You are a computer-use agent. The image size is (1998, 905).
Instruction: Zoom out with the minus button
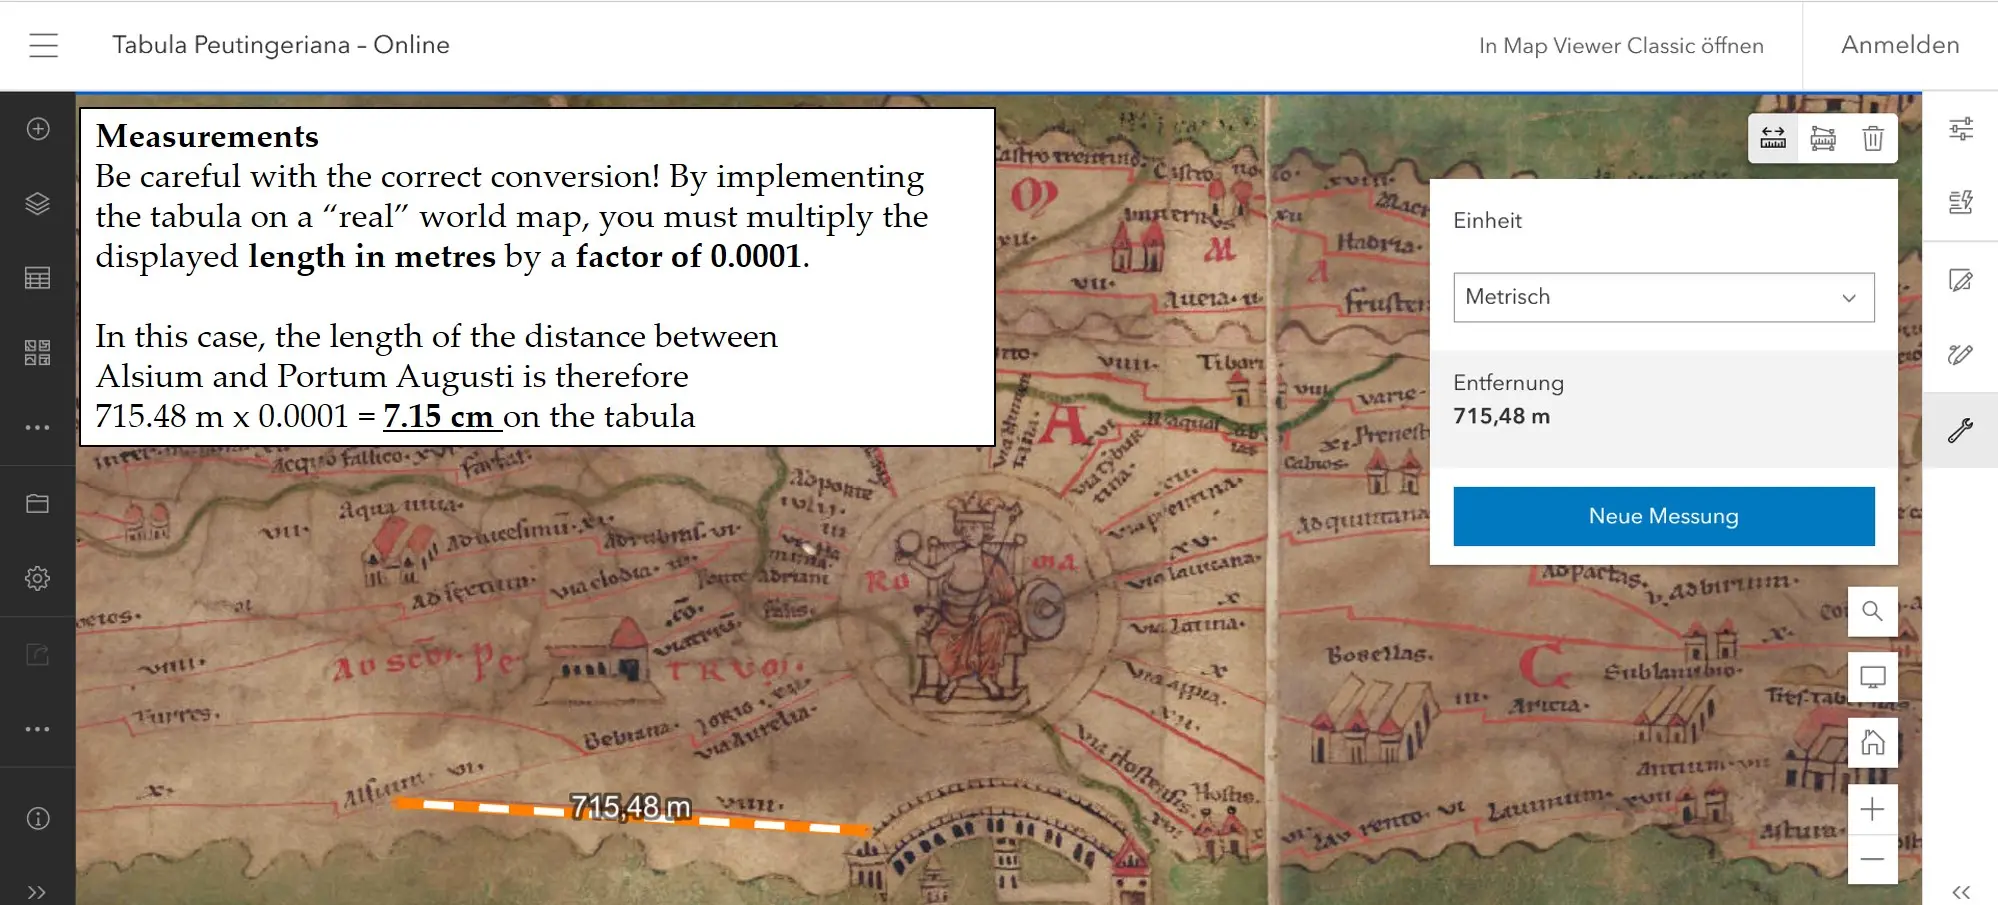coord(1873,859)
